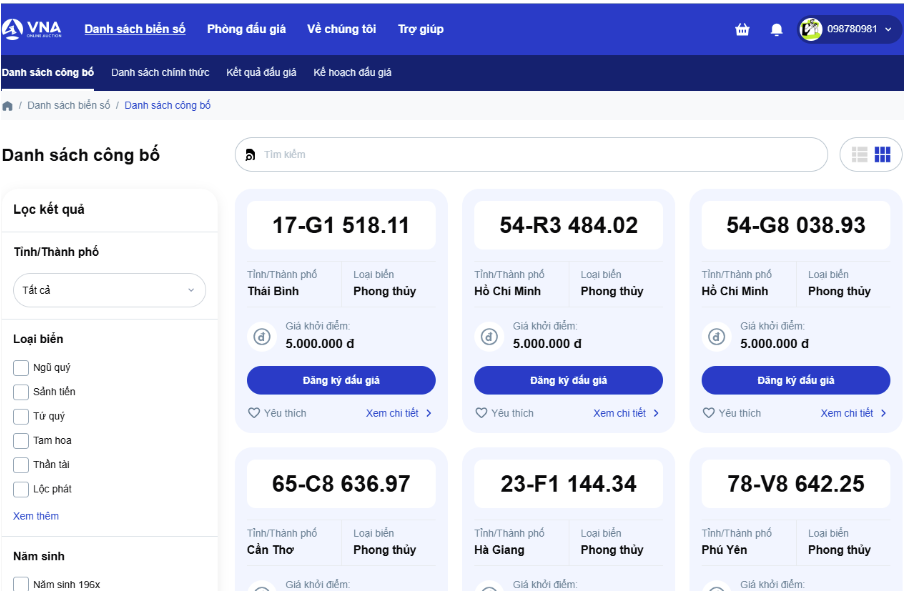908x603 pixels.
Task: Click the province value Cần Thơ
Action: click(270, 550)
